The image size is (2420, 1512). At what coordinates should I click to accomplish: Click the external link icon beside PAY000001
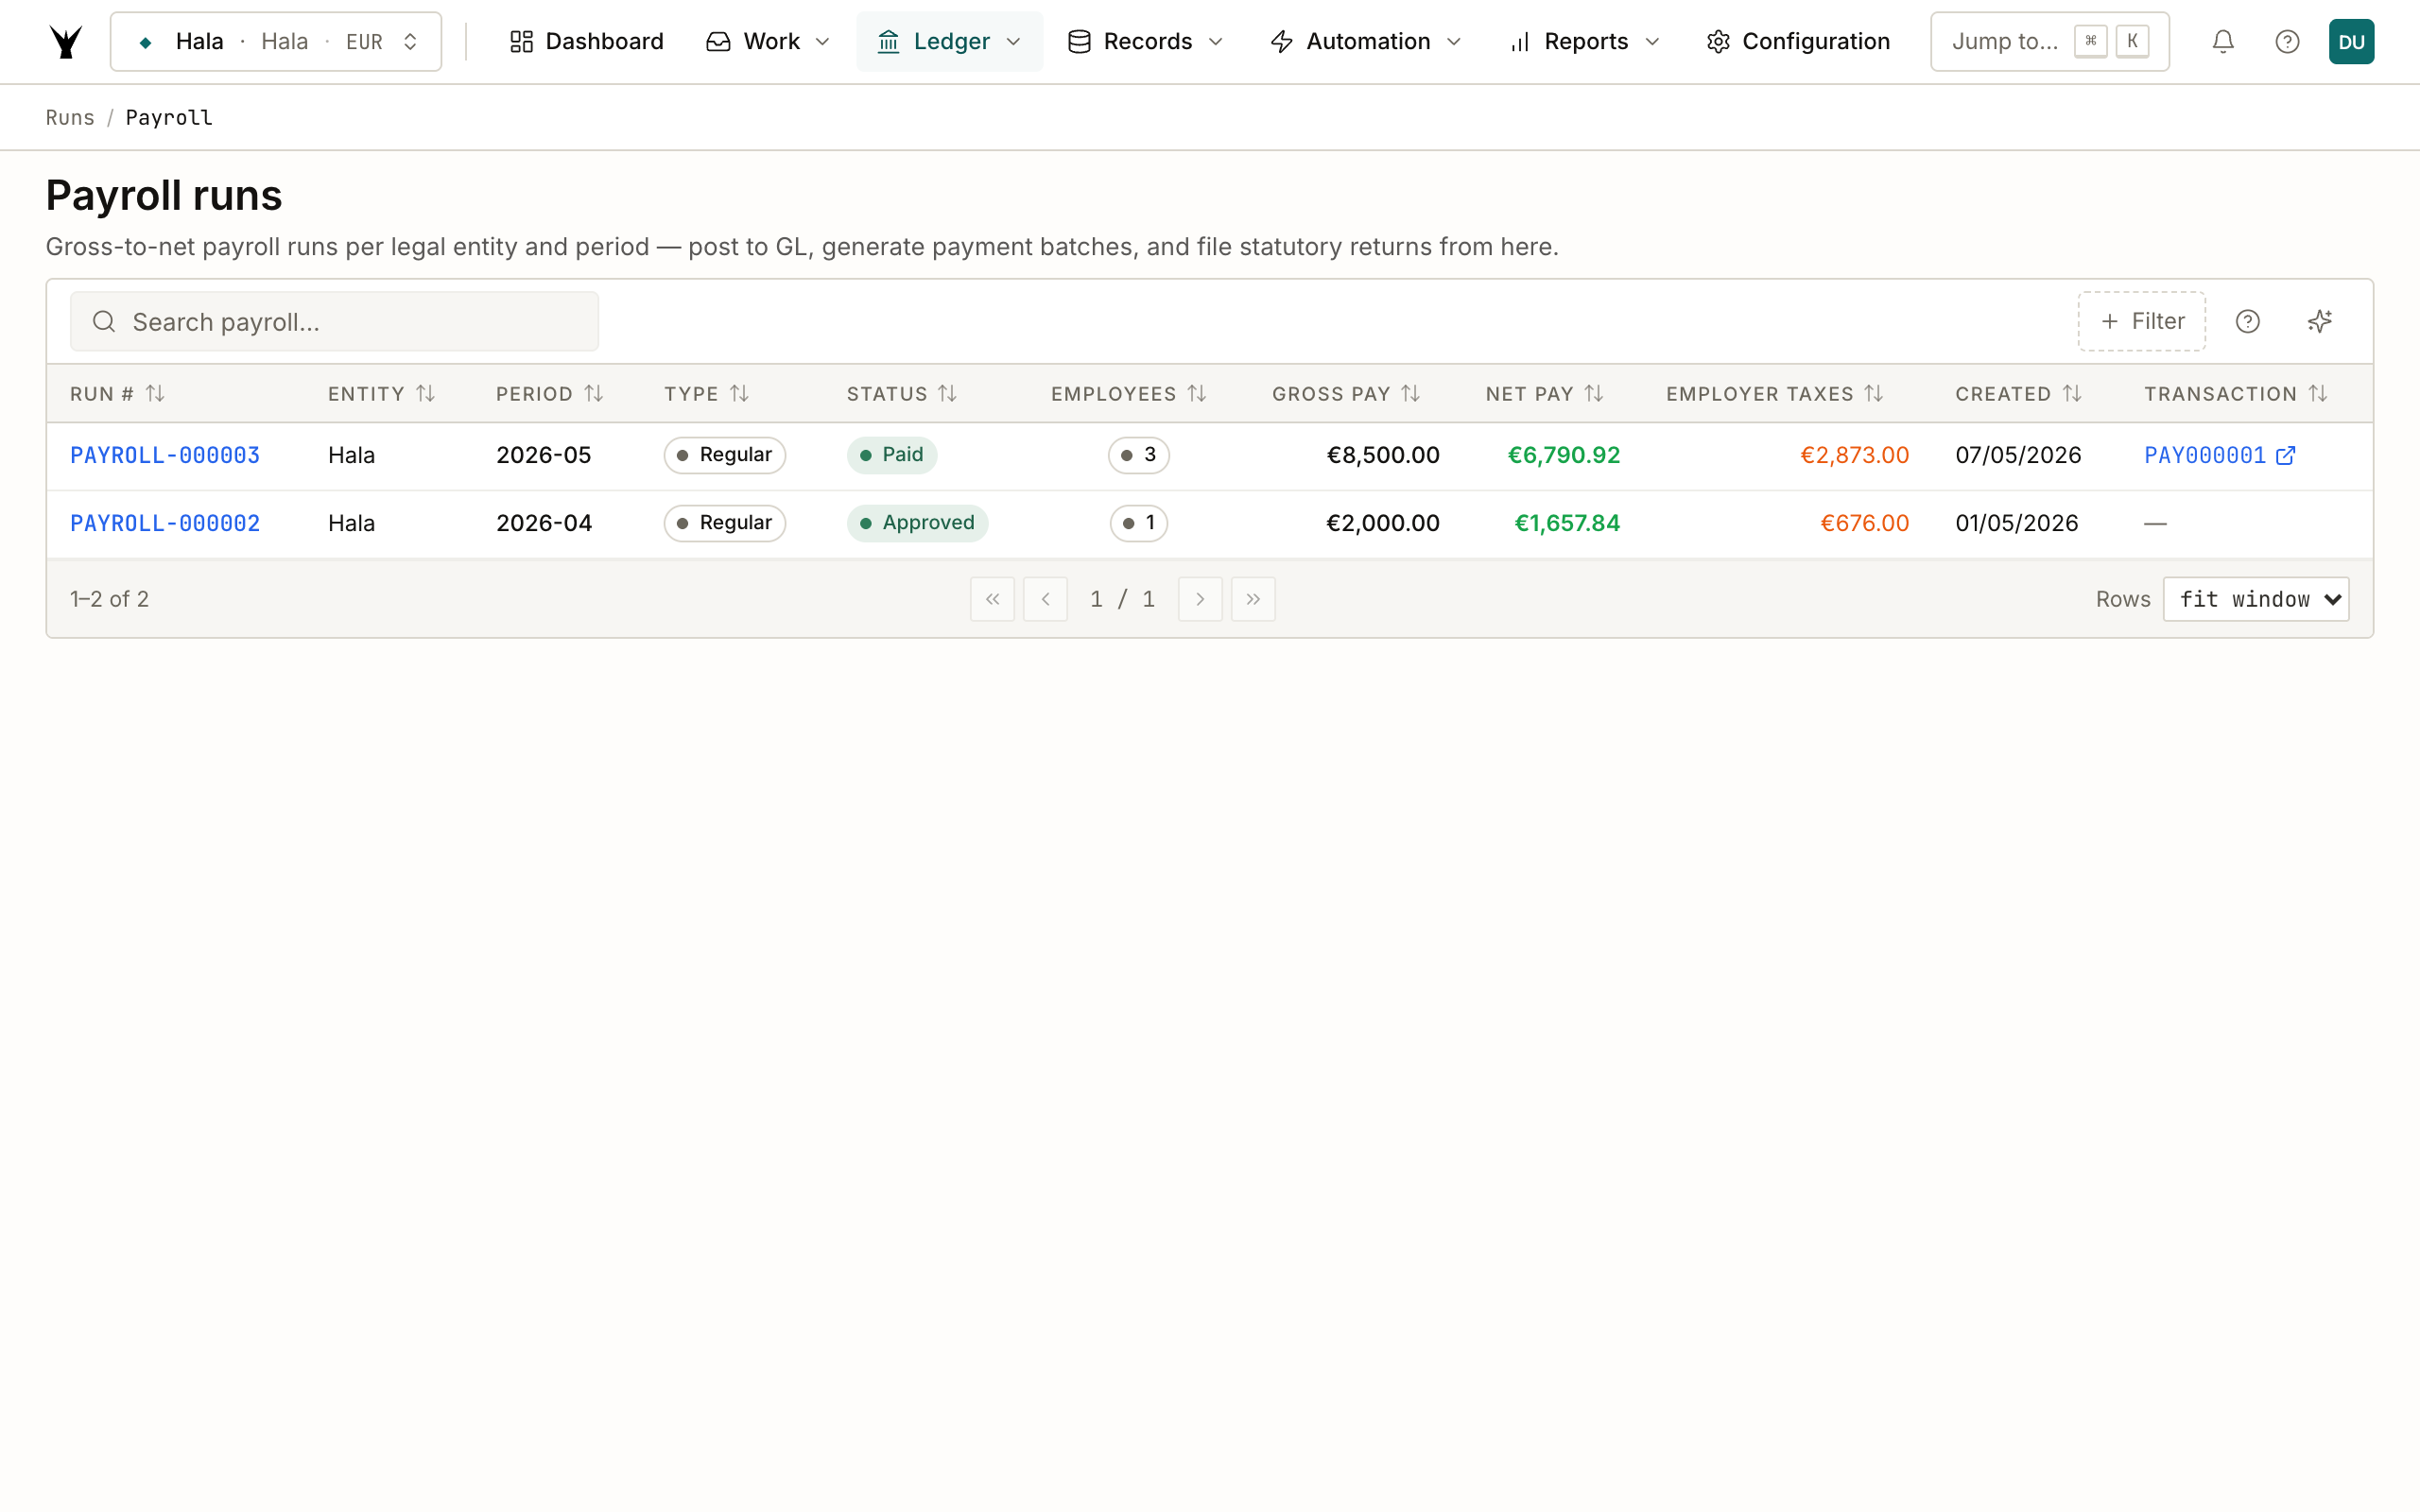2285,455
